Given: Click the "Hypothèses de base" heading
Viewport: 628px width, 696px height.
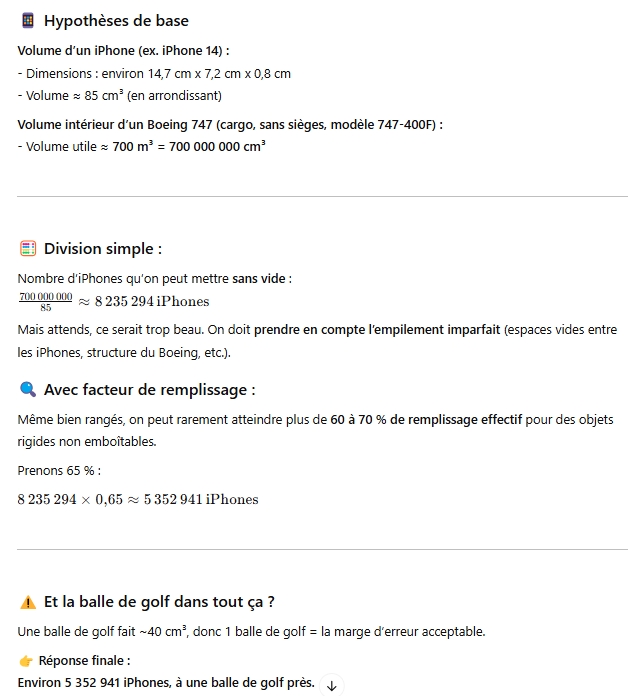Looking at the screenshot, I should pyautogui.click(x=116, y=21).
